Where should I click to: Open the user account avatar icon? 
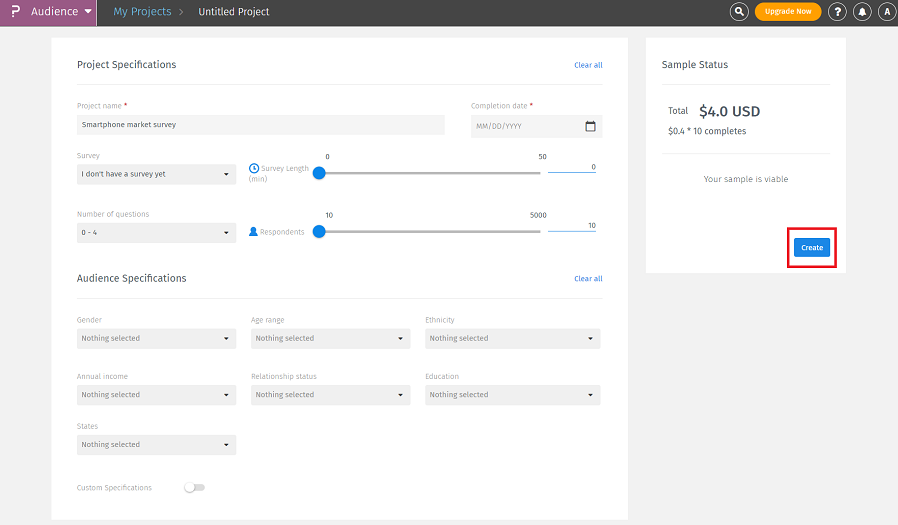click(x=886, y=12)
